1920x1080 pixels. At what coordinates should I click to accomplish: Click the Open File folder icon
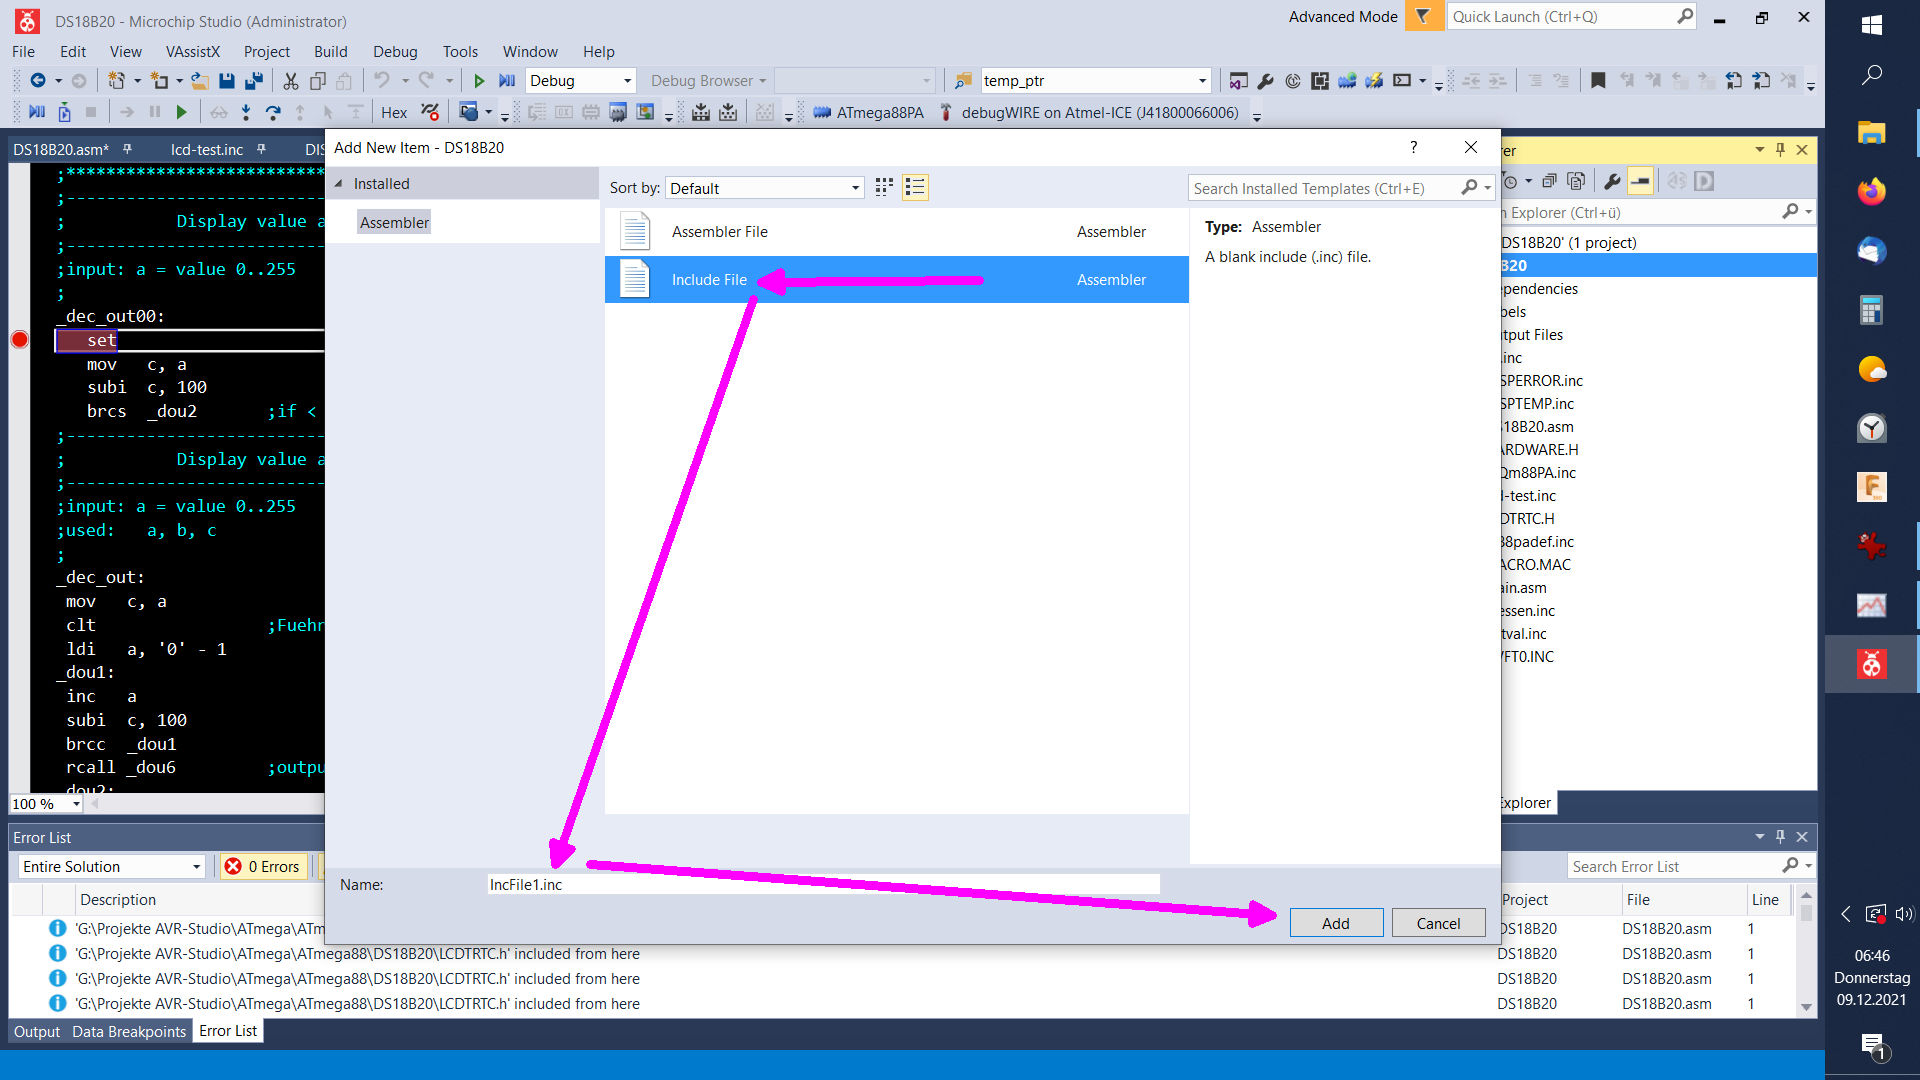tap(200, 81)
